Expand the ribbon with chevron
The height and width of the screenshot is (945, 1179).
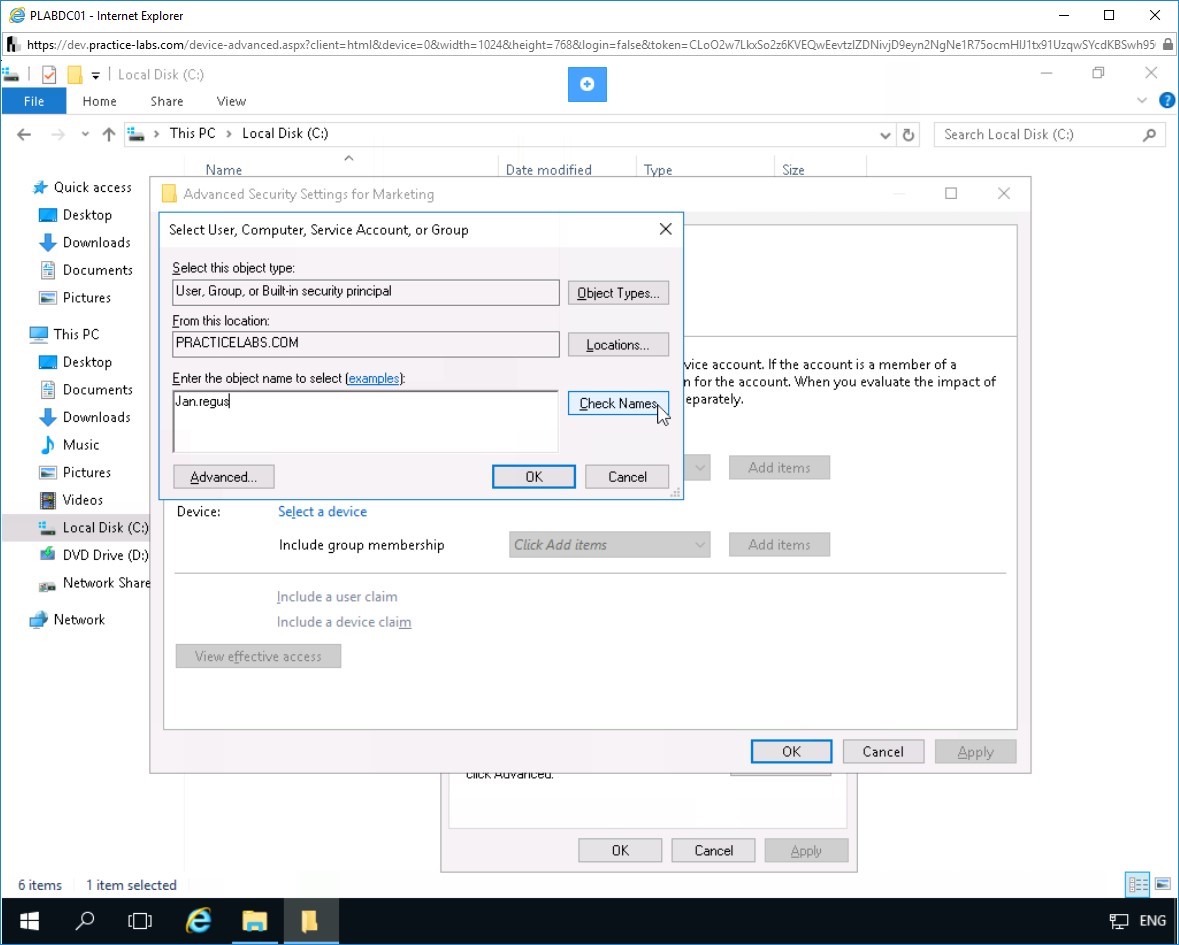1141,100
